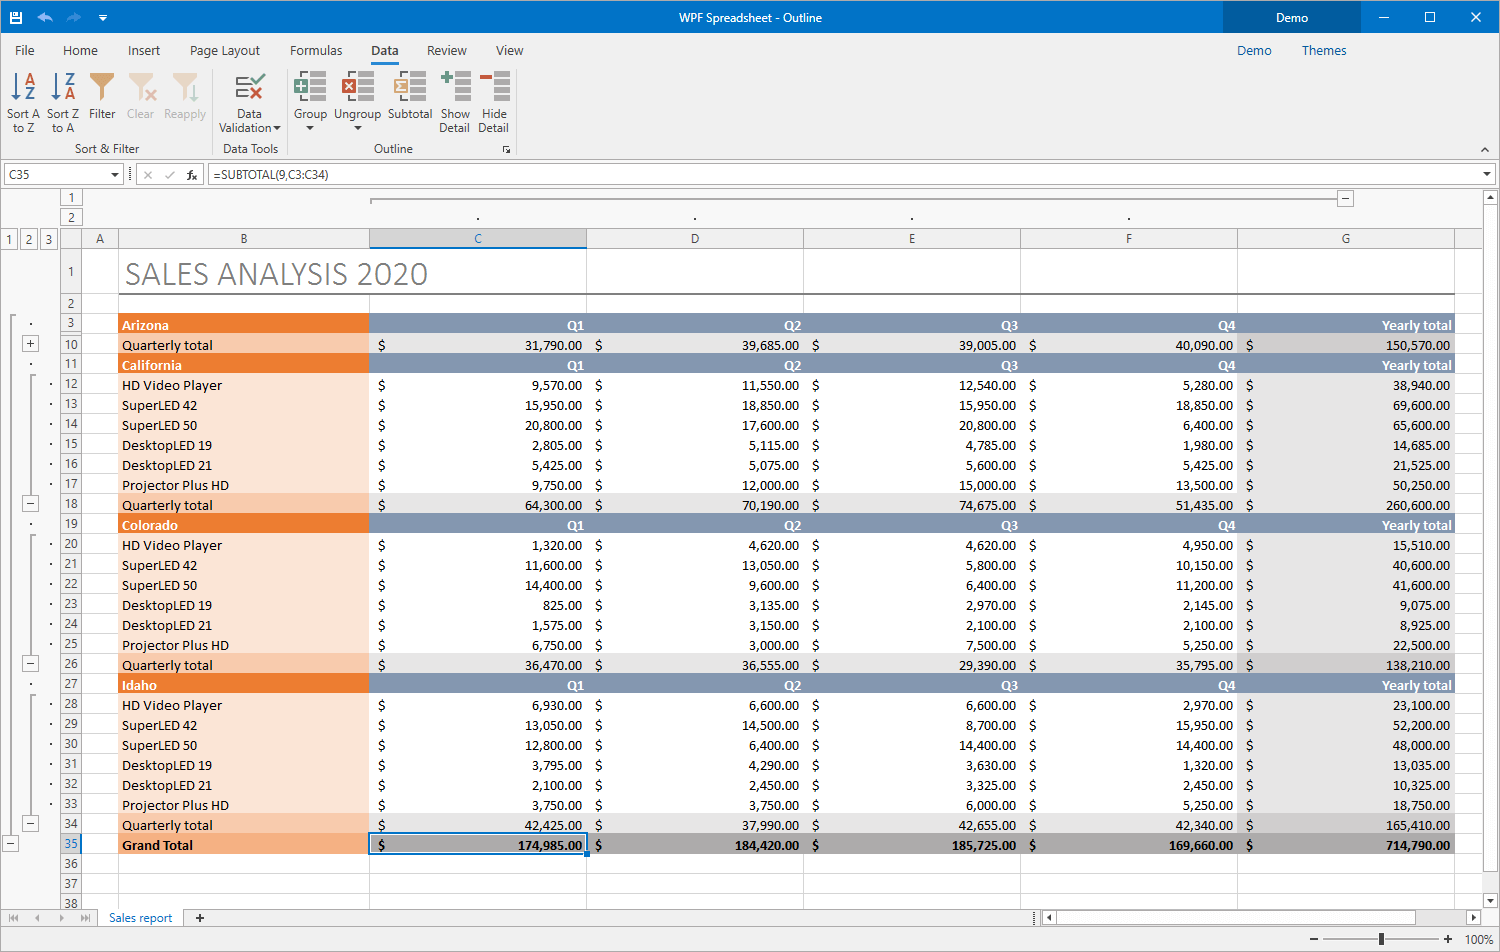Image resolution: width=1500 pixels, height=952 pixels.
Task: Click the Hide Detail icon
Action: tap(494, 88)
